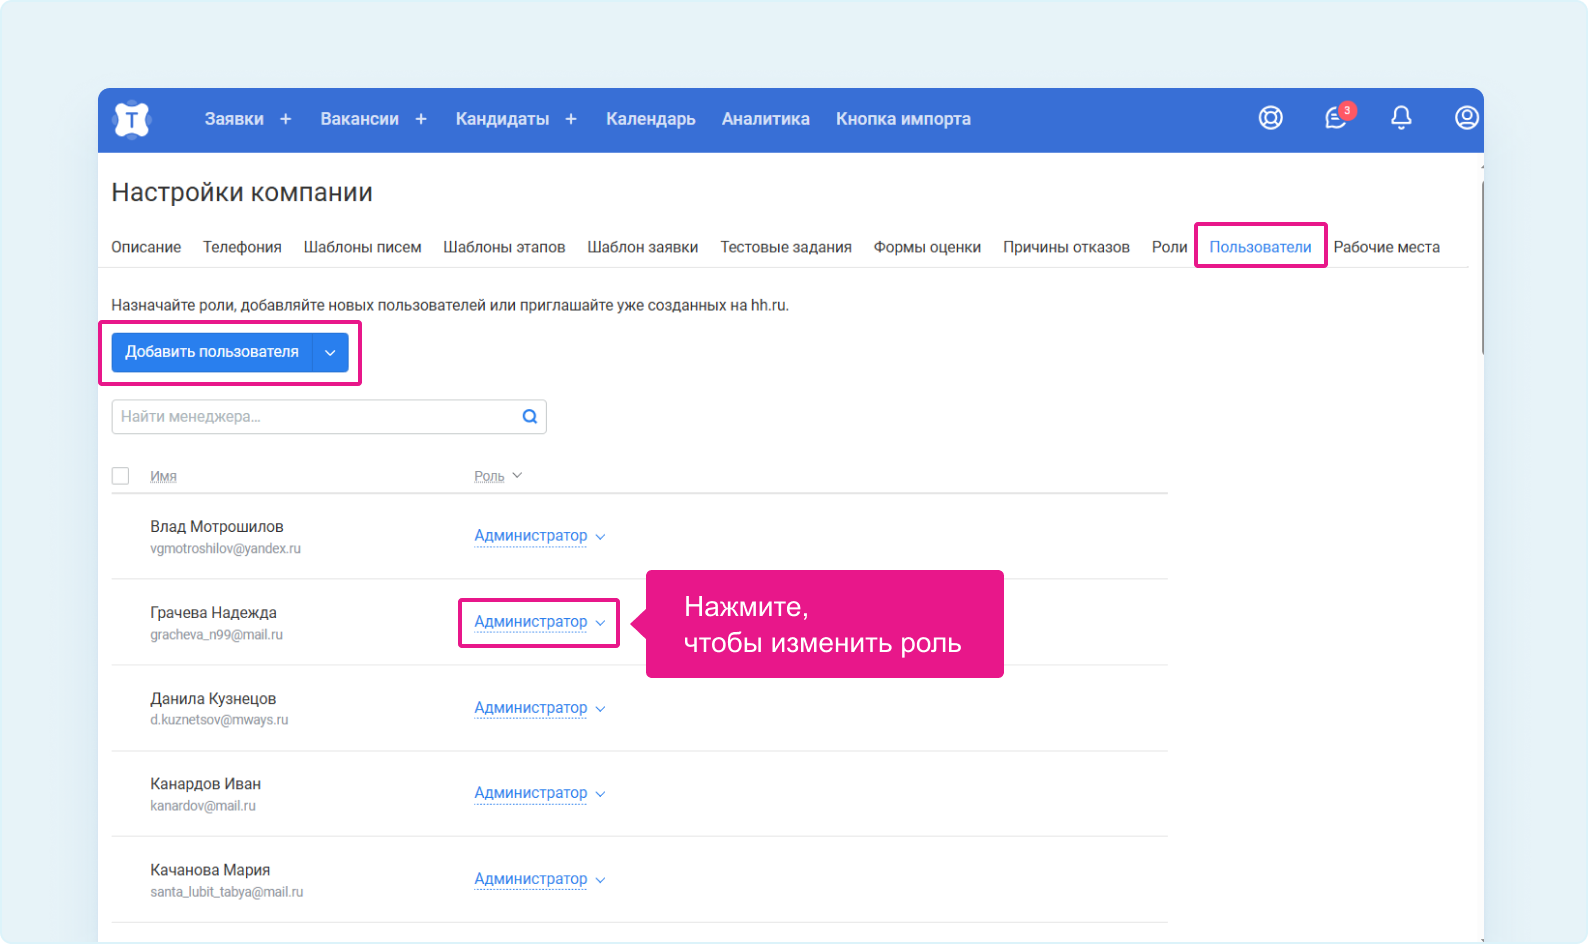Click the plus icon next to Вакансии
This screenshot has height=944, width=1588.
coord(421,119)
